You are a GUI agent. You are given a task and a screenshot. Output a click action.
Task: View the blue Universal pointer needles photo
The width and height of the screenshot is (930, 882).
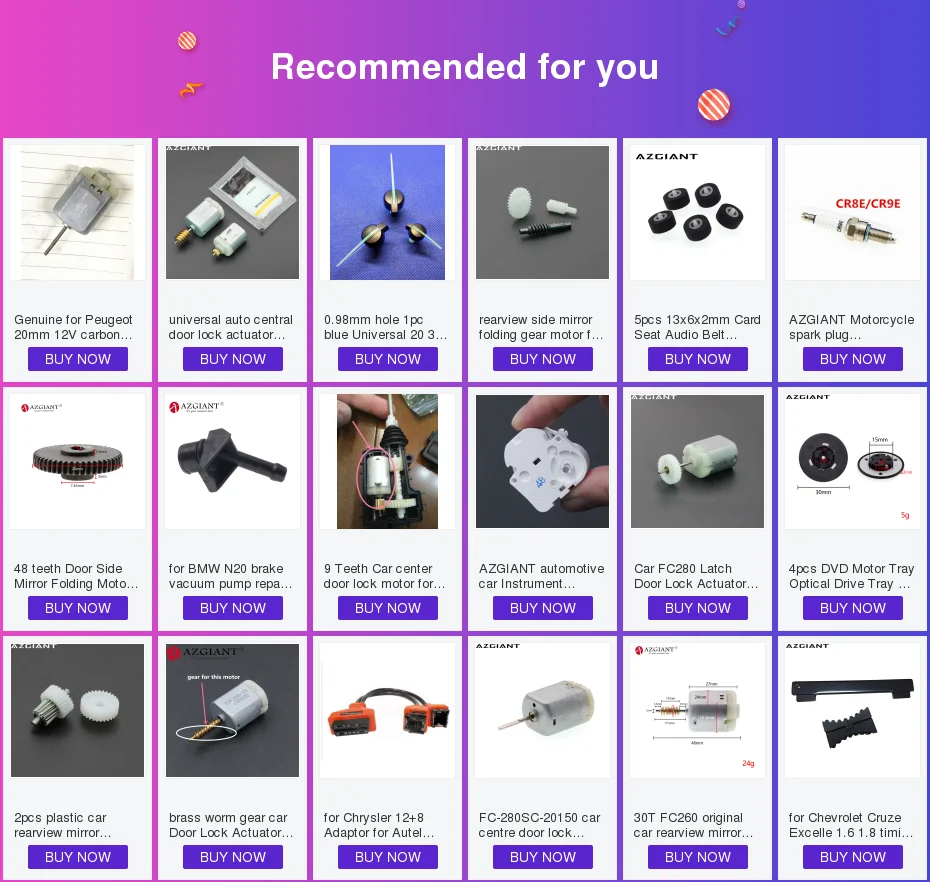(387, 212)
